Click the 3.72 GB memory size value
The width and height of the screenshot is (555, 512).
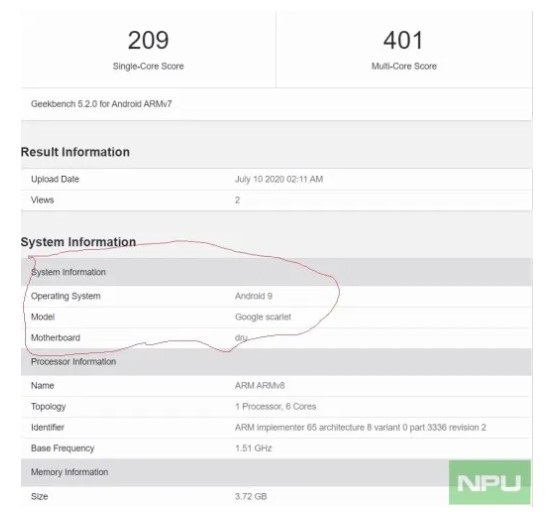[251, 496]
